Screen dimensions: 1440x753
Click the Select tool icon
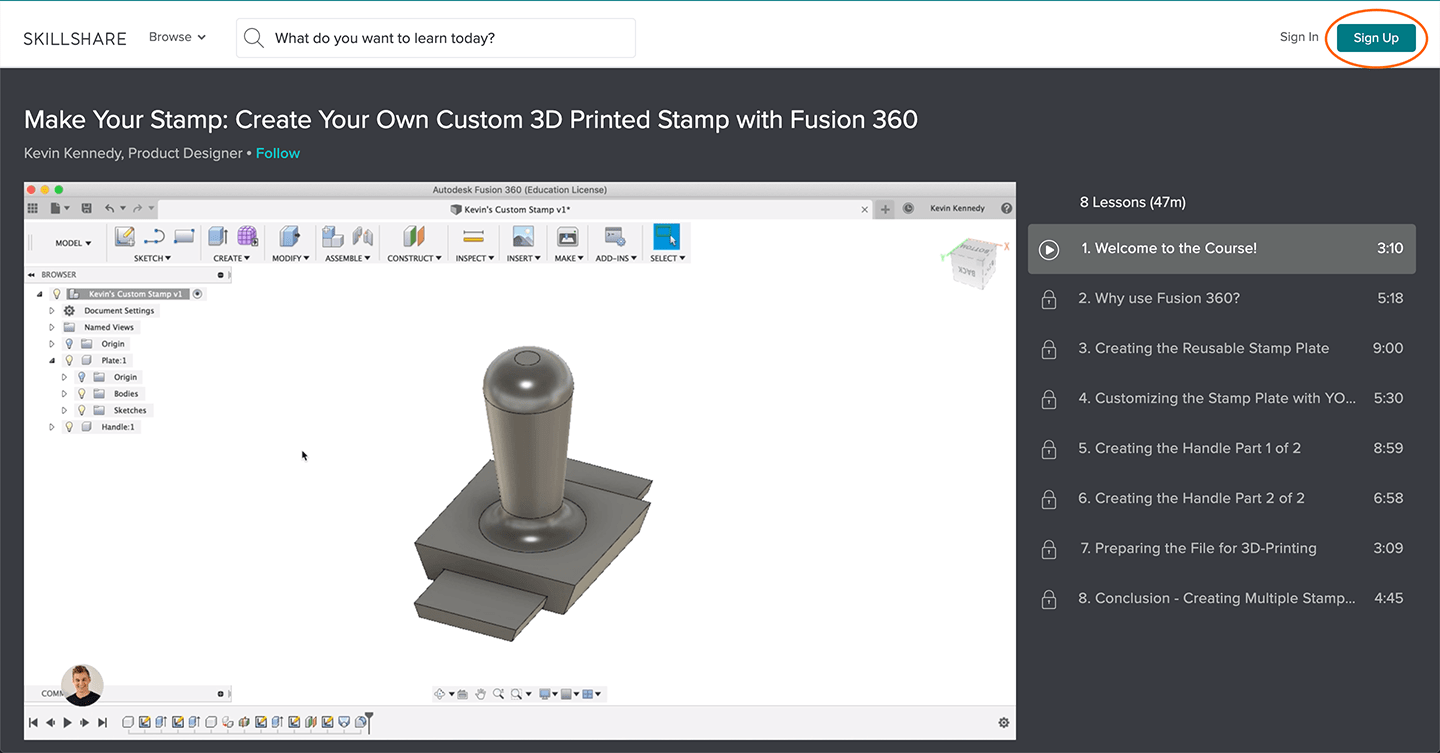[x=666, y=237]
